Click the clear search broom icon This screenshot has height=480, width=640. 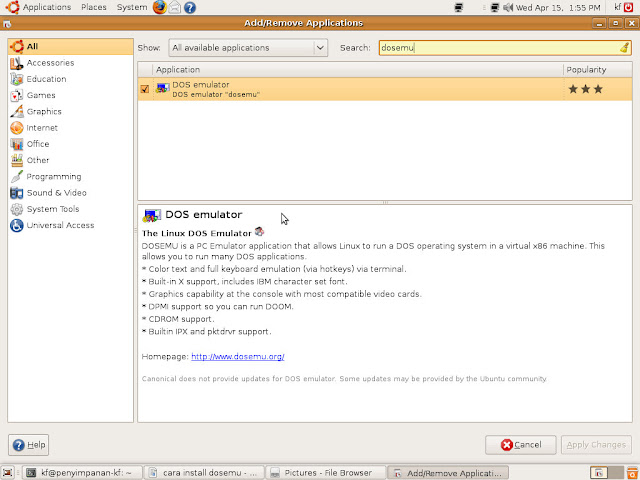pyautogui.click(x=624, y=48)
